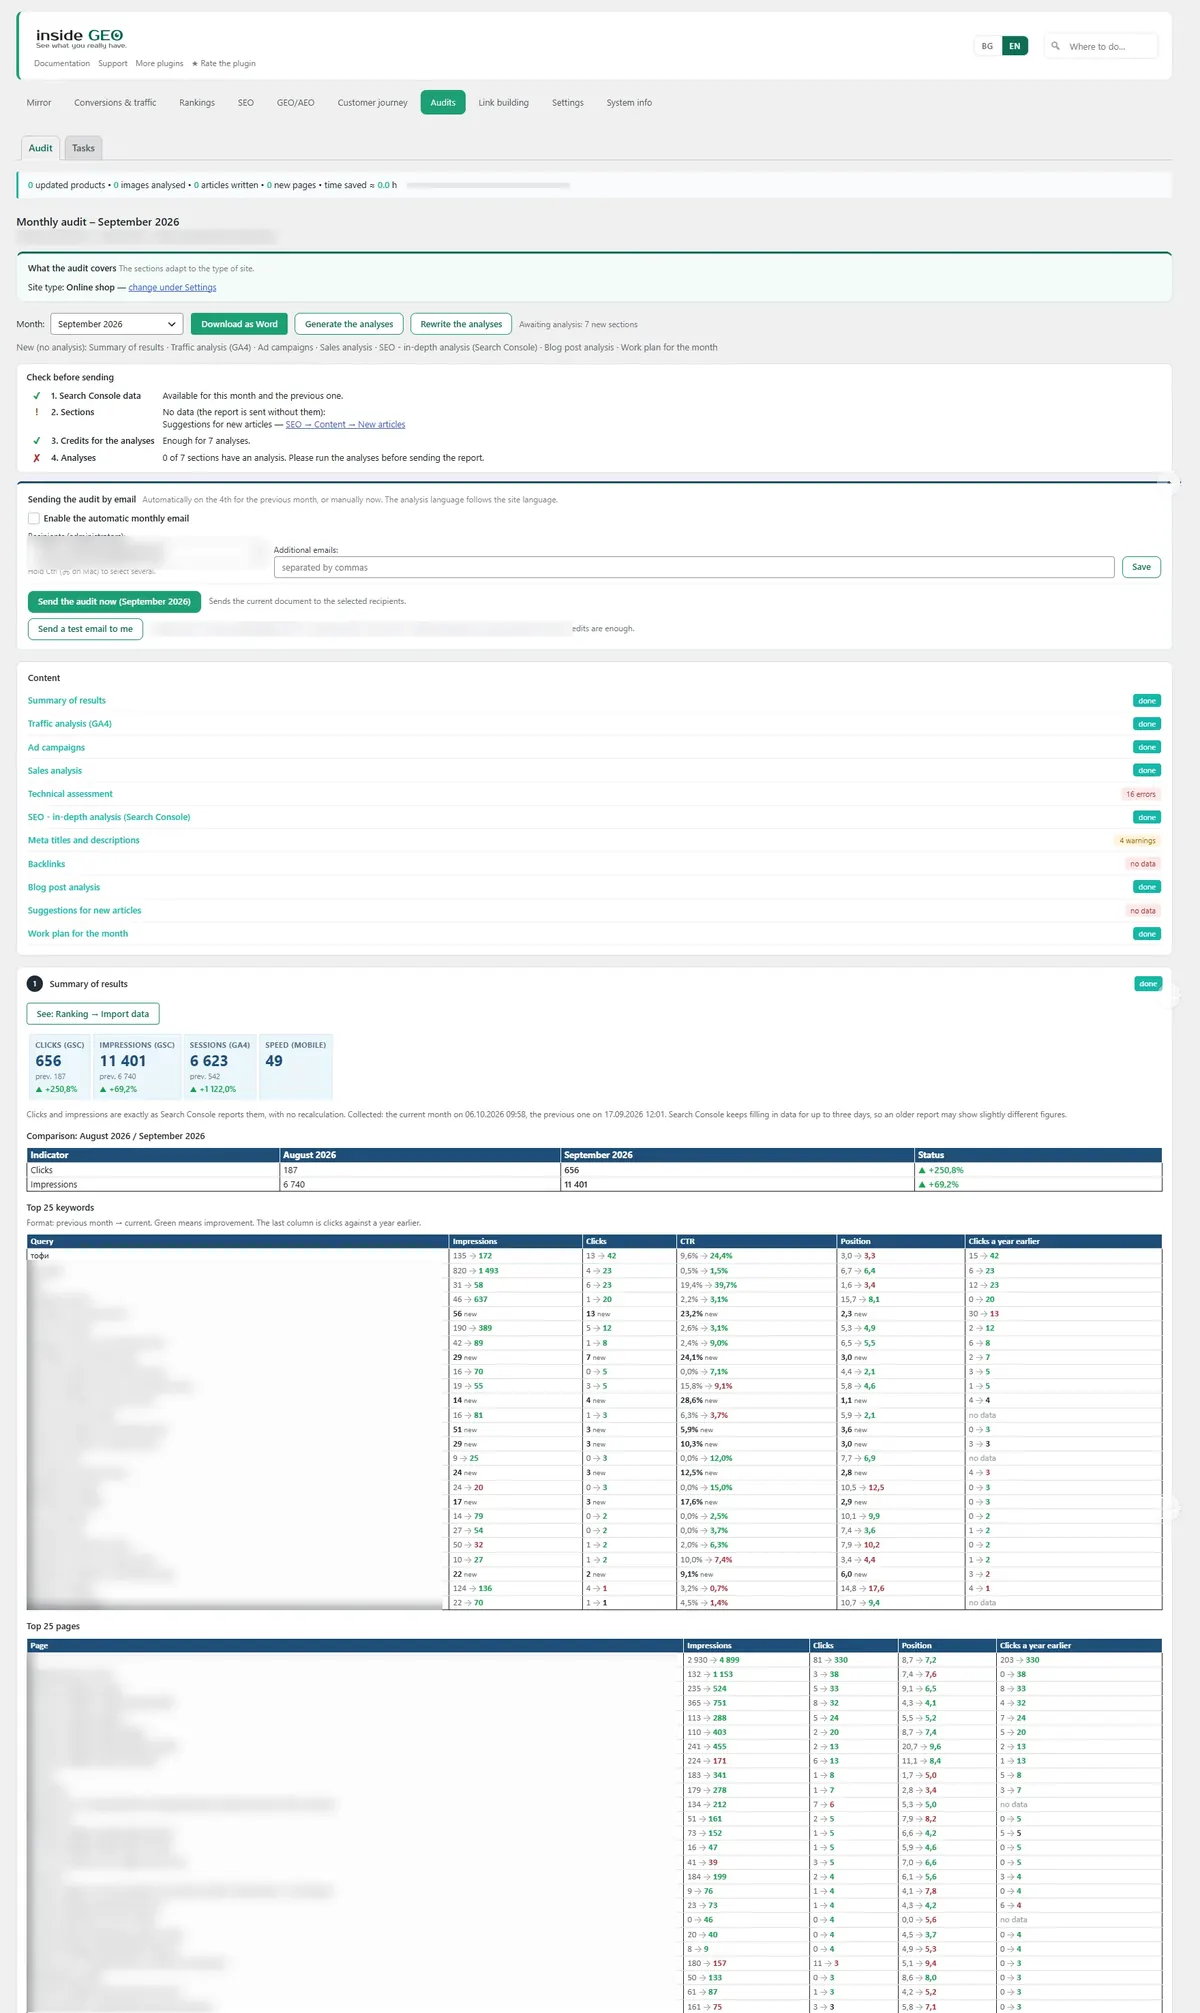The height and width of the screenshot is (2013, 1200).
Task: Jump to Blog post analysis section
Action: click(x=64, y=887)
